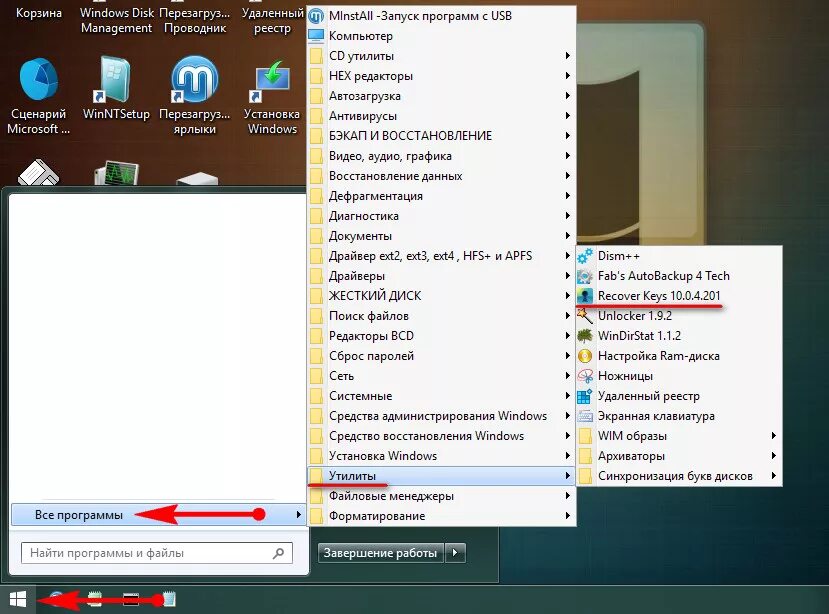This screenshot has width=829, height=614.
Task: Open Установка Windows menu folder
Action: click(x=441, y=456)
